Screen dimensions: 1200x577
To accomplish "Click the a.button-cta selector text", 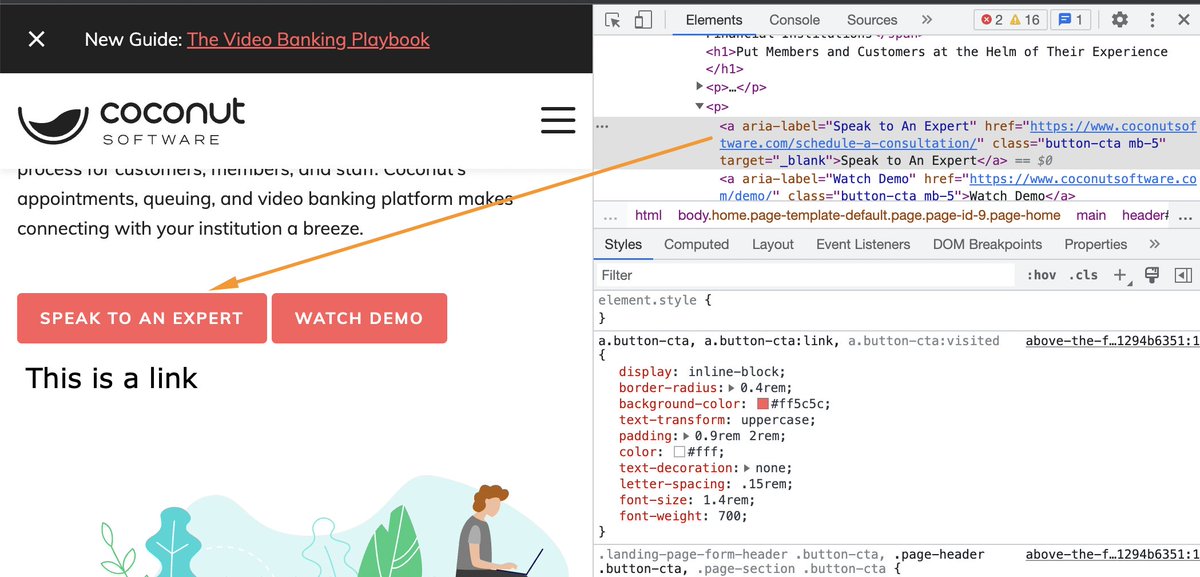I will tap(799, 341).
